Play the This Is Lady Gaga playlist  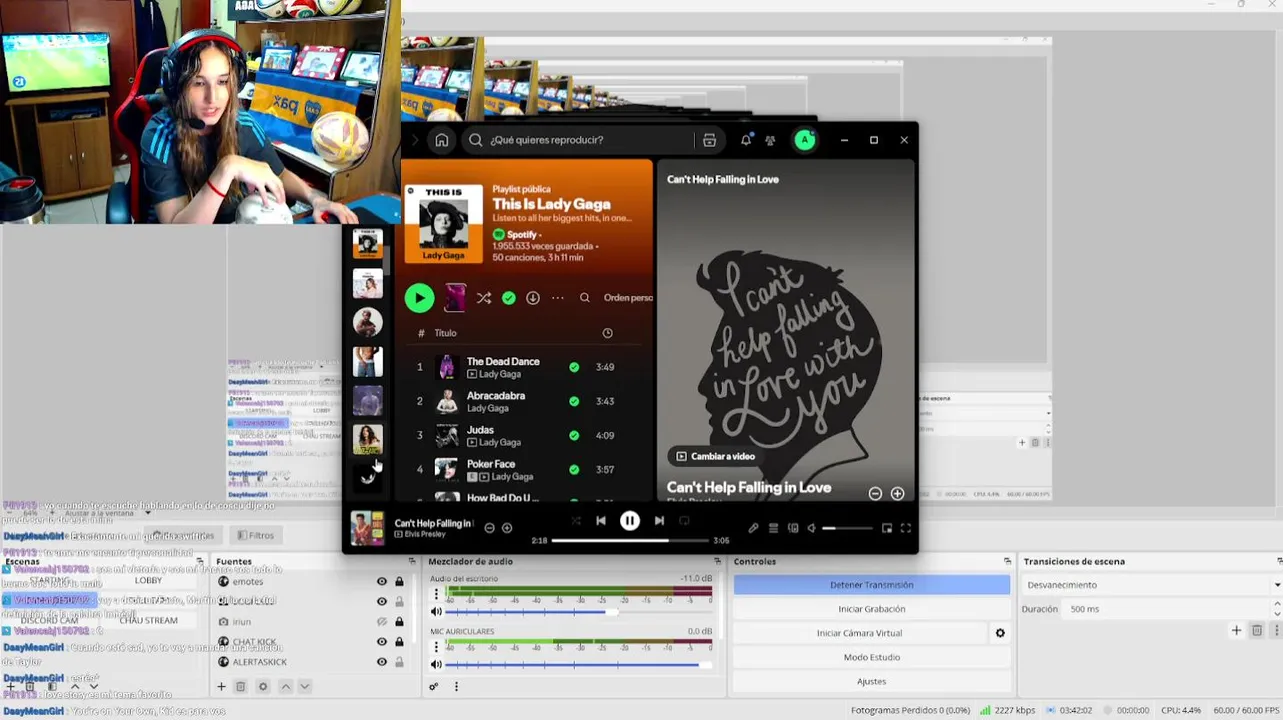[419, 298]
